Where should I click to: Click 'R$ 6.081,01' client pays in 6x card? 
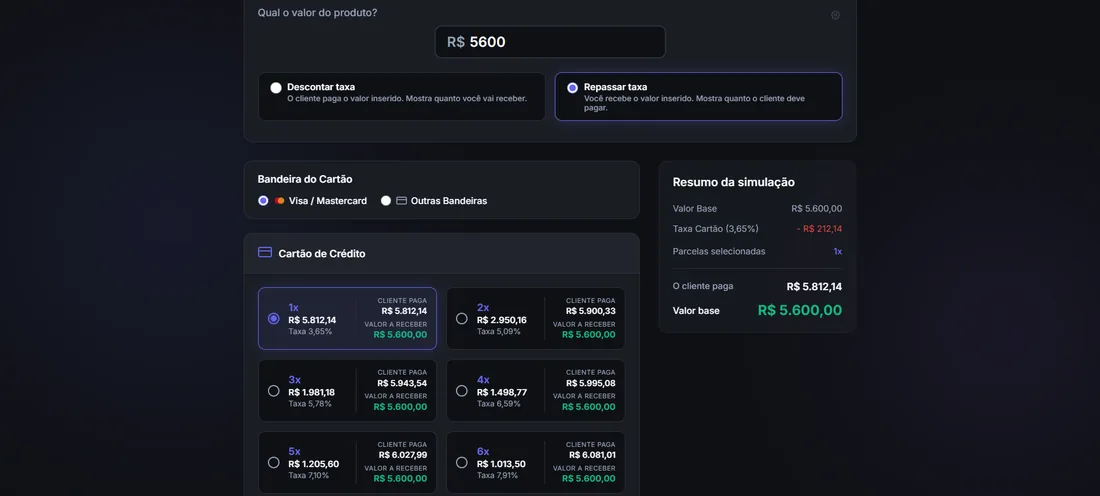(591, 455)
